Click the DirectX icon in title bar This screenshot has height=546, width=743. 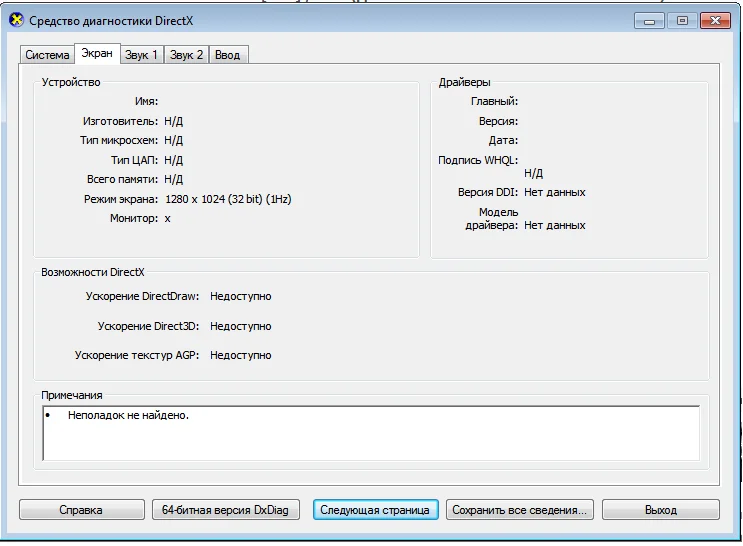point(16,20)
